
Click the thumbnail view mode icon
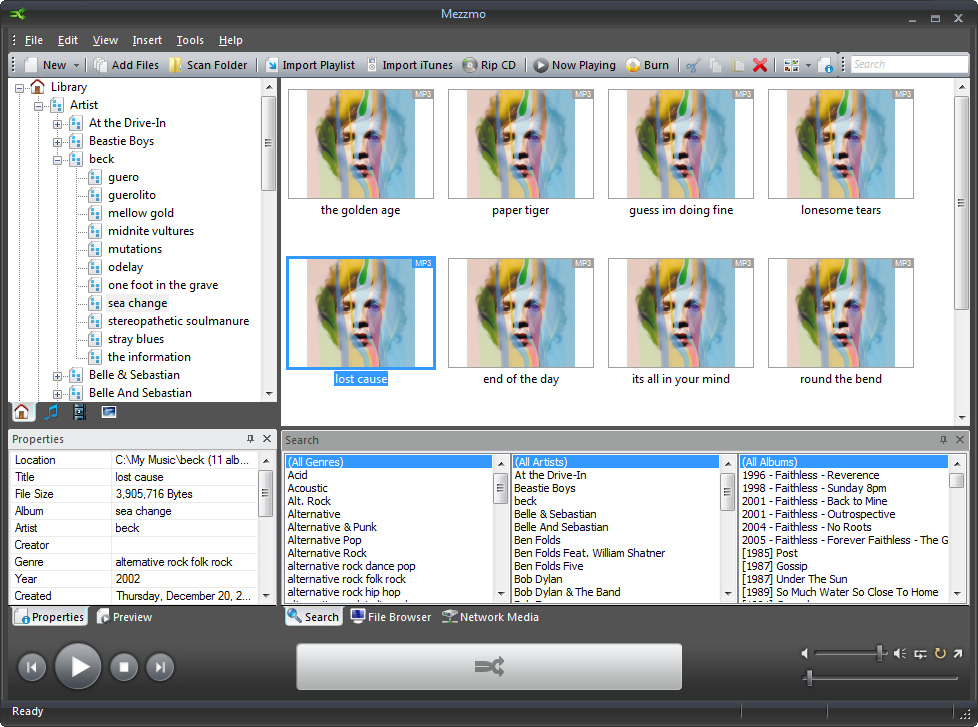click(791, 65)
